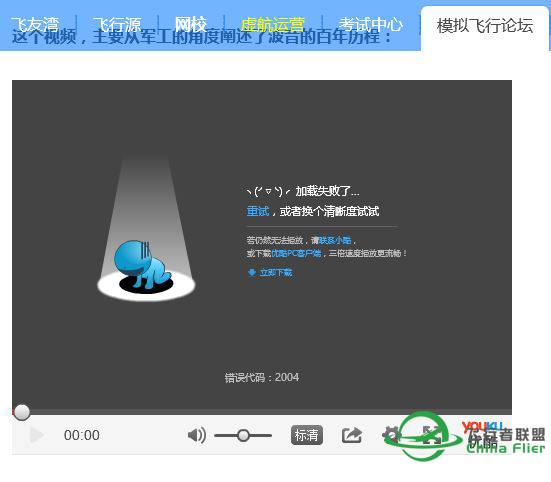The width and height of the screenshot is (551, 482).
Task: Open the 虚航运营 tab
Action: point(273,25)
